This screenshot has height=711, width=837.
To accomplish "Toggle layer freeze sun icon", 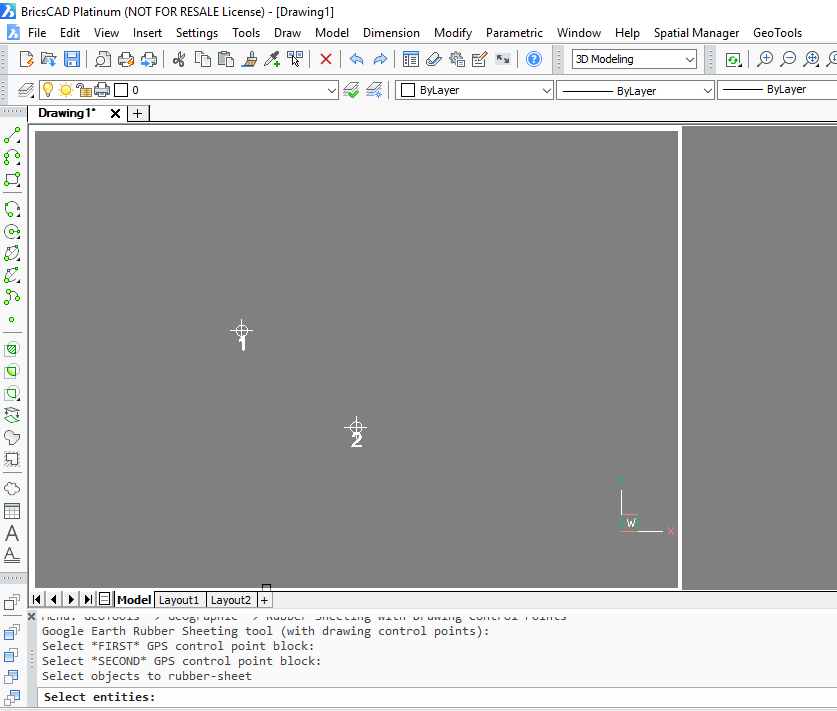I will [65, 90].
